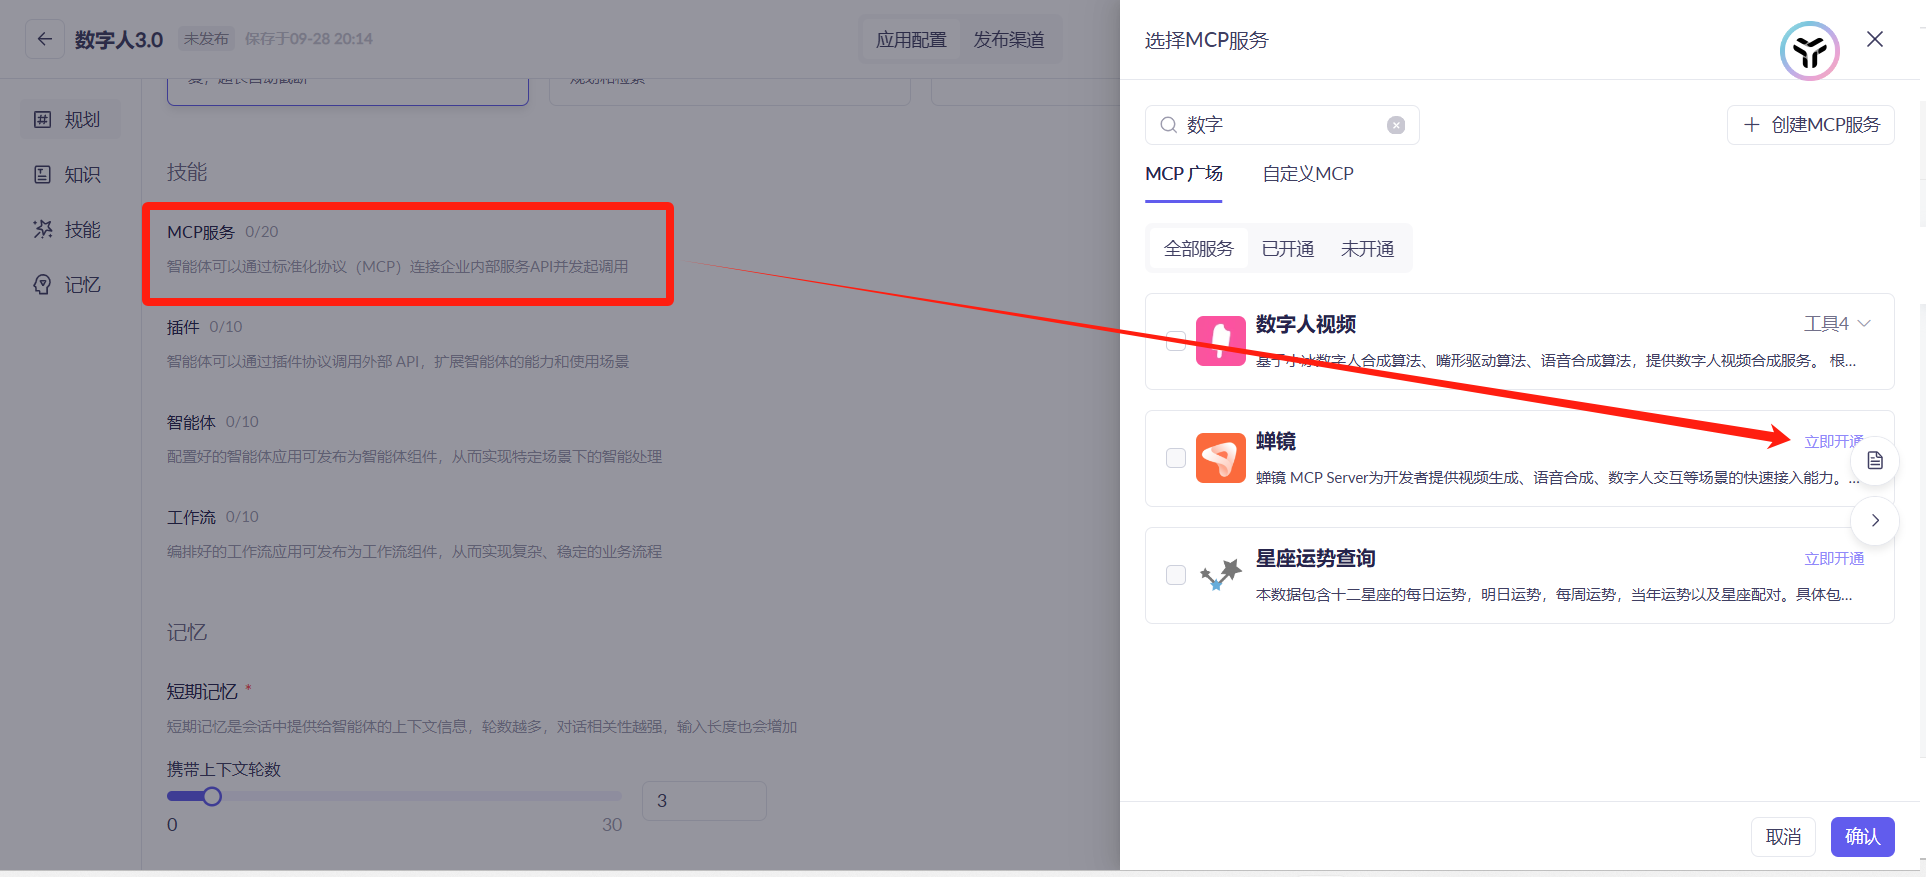This screenshot has width=1926, height=877.
Task: Click the back arrow next to 数字人3.0
Action: [44, 39]
